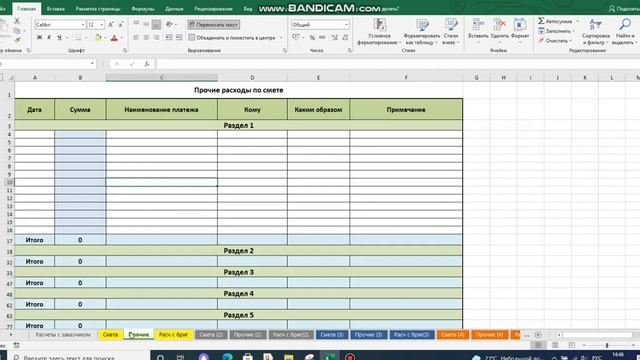Increase indent in alignment group
Screen dimensions: 640x360
pos(179,38)
